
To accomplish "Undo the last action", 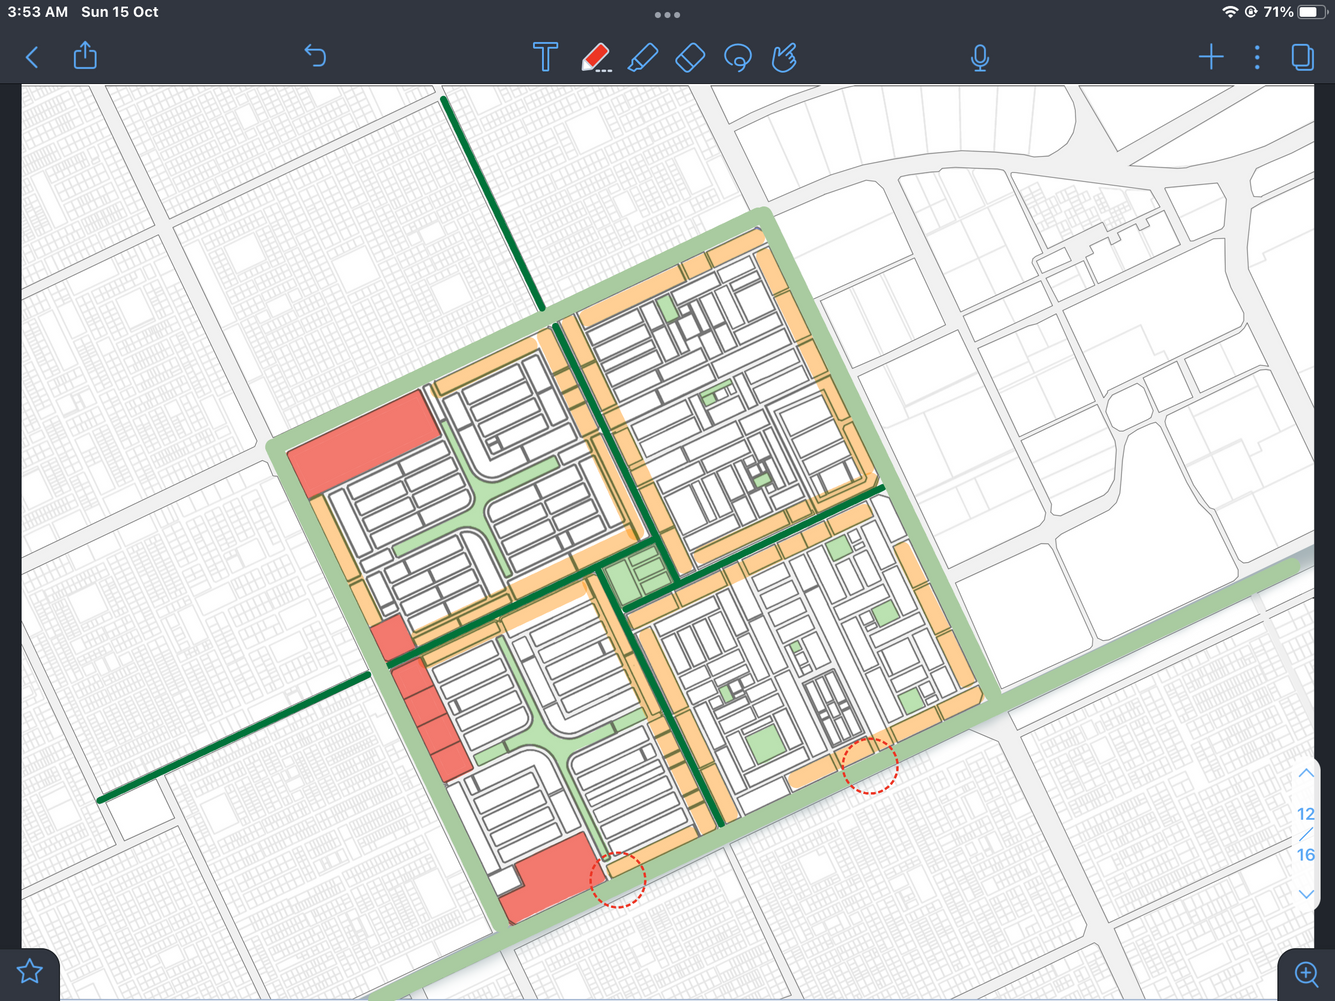I will pyautogui.click(x=315, y=56).
